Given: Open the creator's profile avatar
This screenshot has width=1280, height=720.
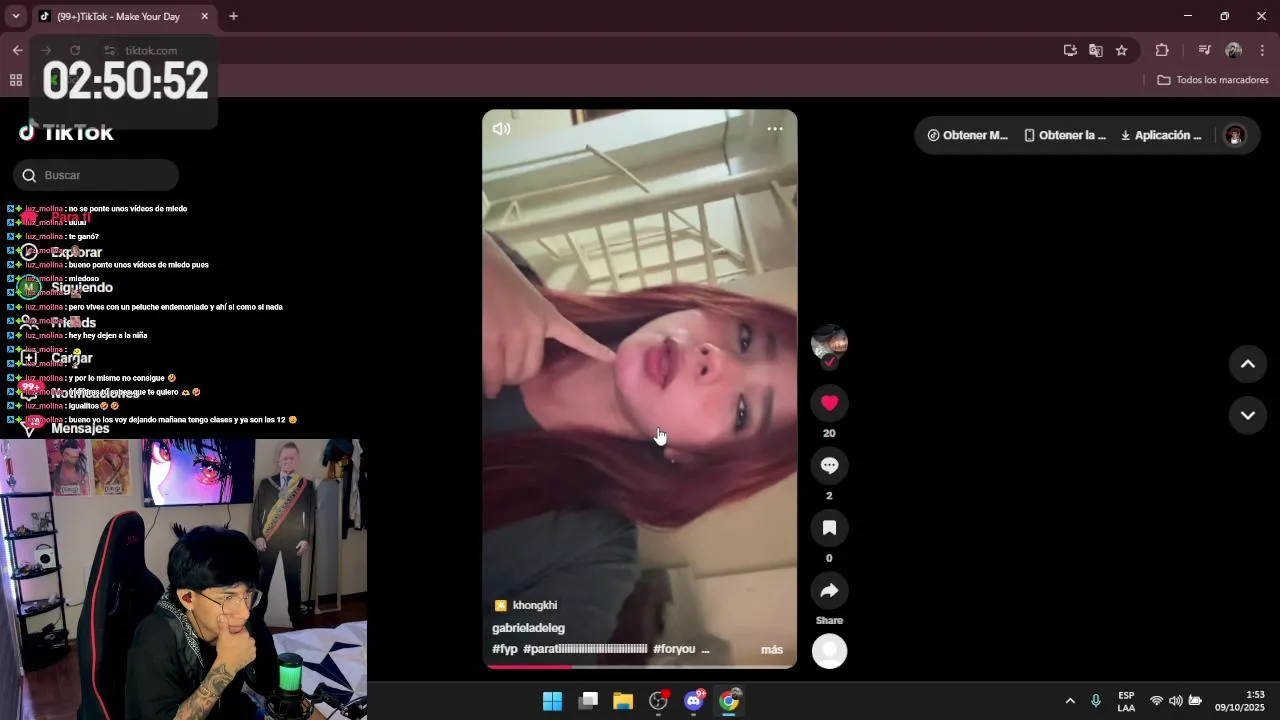Looking at the screenshot, I should click(x=829, y=343).
